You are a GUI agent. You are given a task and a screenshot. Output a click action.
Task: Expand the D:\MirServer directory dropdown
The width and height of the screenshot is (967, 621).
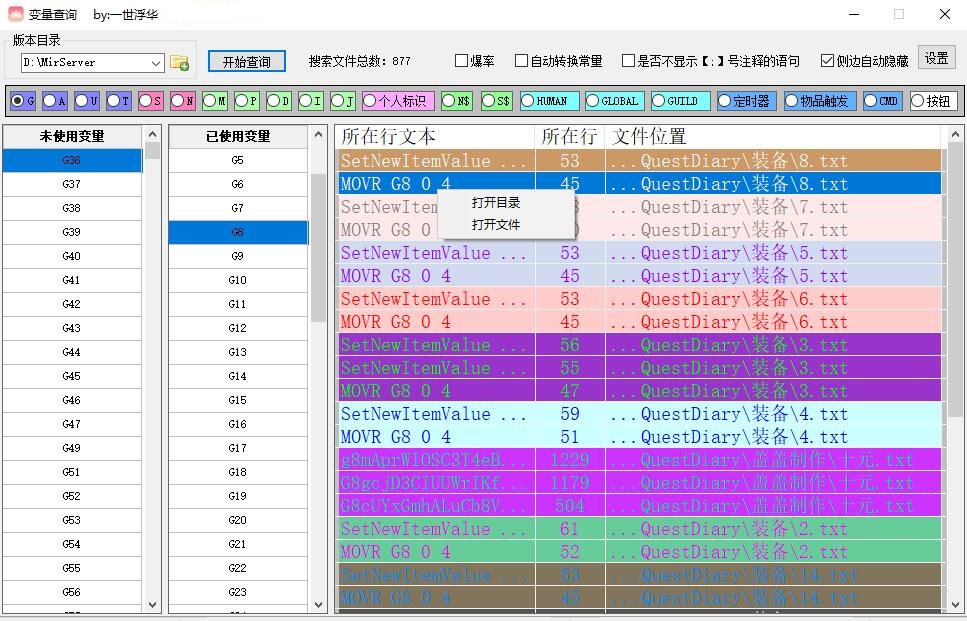click(x=156, y=63)
